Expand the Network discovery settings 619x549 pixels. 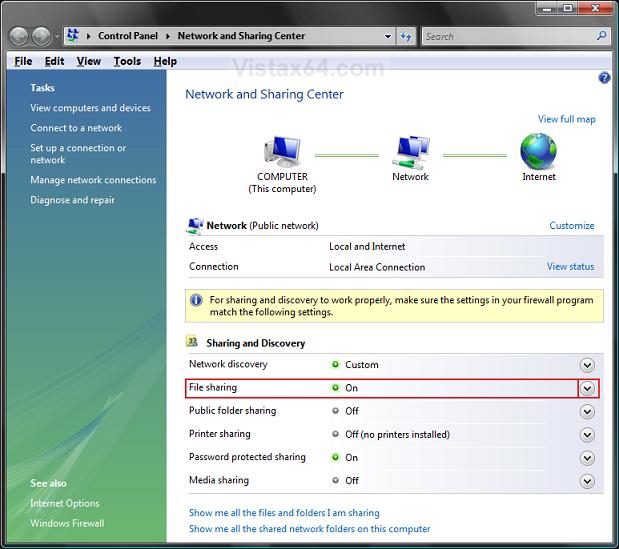point(587,365)
